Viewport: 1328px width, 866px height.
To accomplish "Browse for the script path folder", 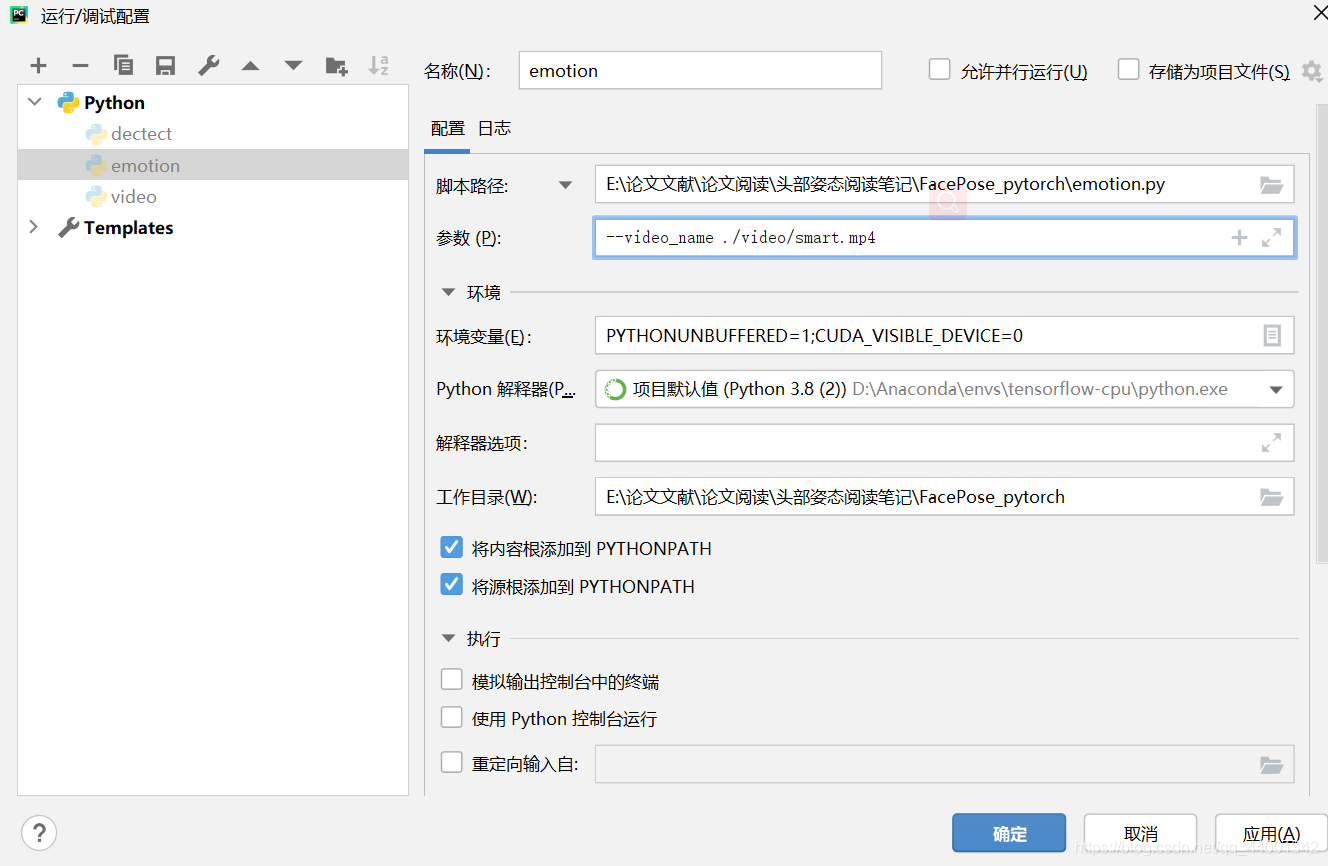I will click(1271, 185).
